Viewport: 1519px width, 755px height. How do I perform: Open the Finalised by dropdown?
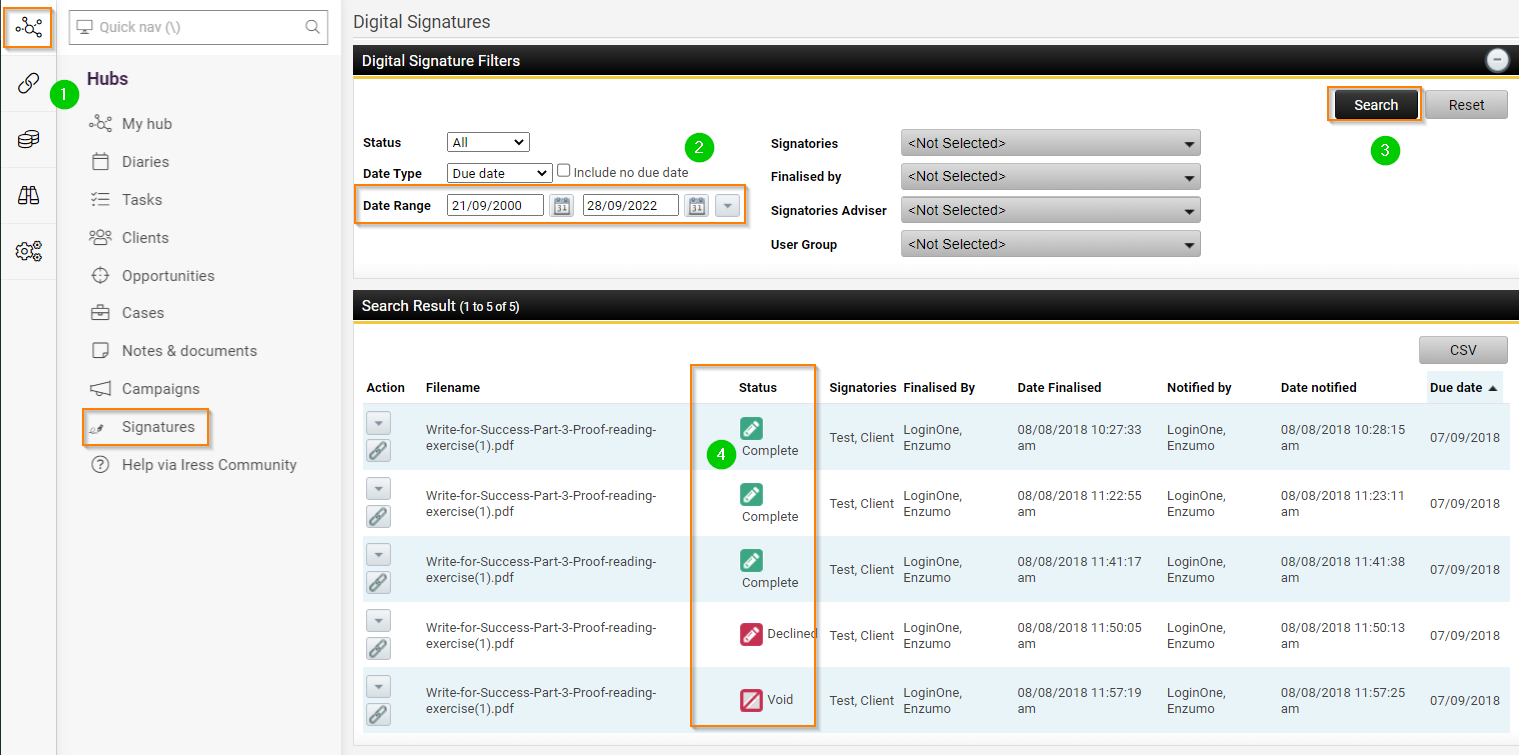coord(1051,176)
